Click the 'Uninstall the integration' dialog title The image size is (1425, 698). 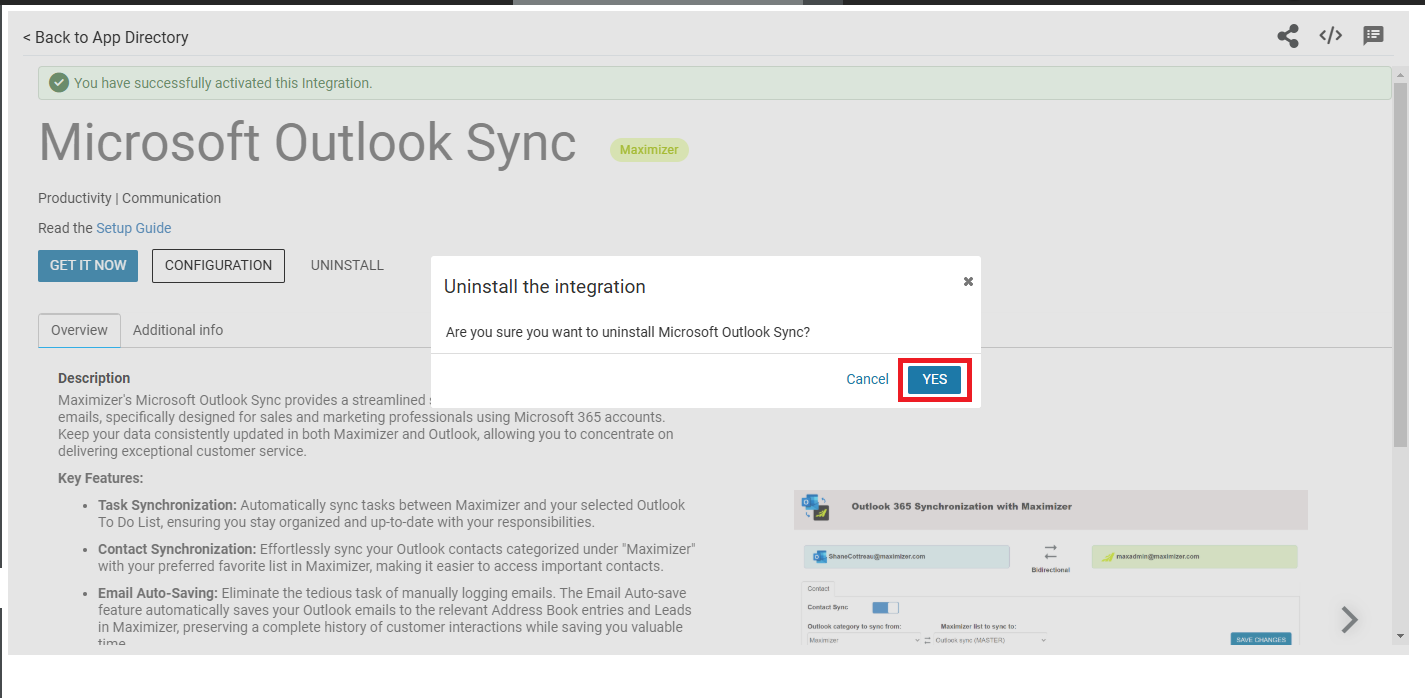pyautogui.click(x=545, y=287)
